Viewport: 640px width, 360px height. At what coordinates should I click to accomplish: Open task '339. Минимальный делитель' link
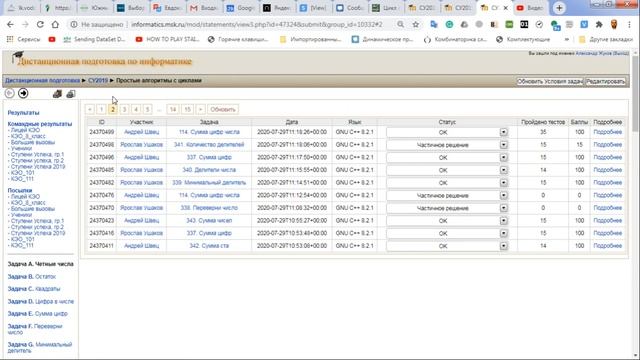click(209, 183)
